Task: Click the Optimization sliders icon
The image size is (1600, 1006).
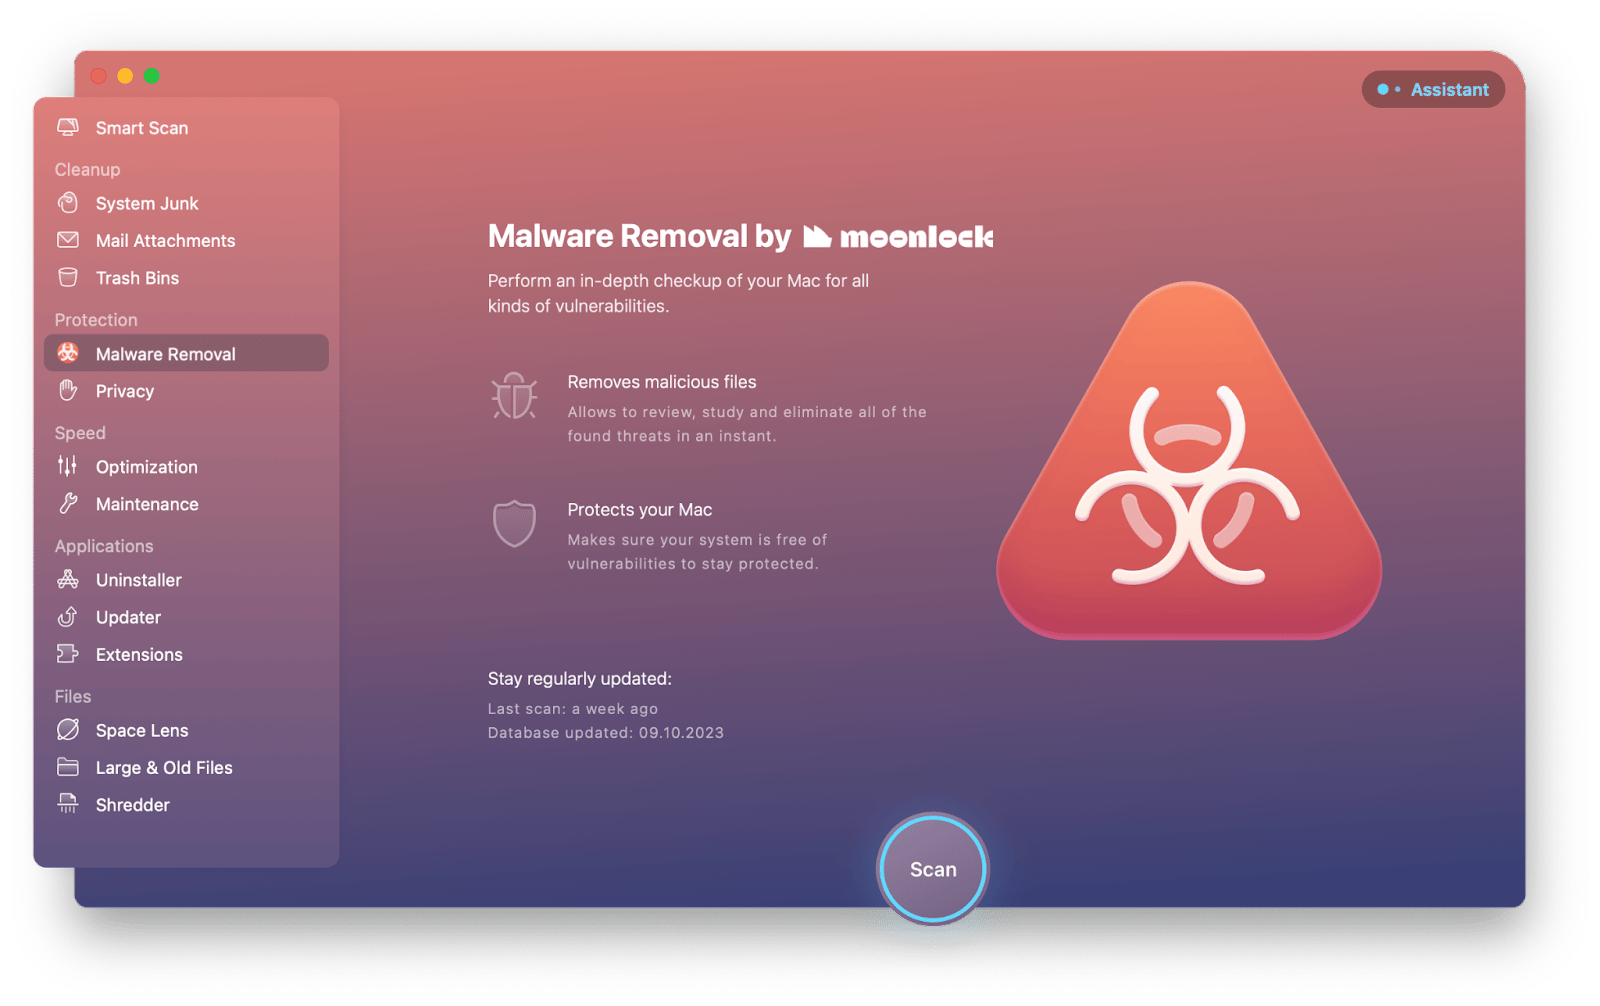Action: (x=68, y=466)
